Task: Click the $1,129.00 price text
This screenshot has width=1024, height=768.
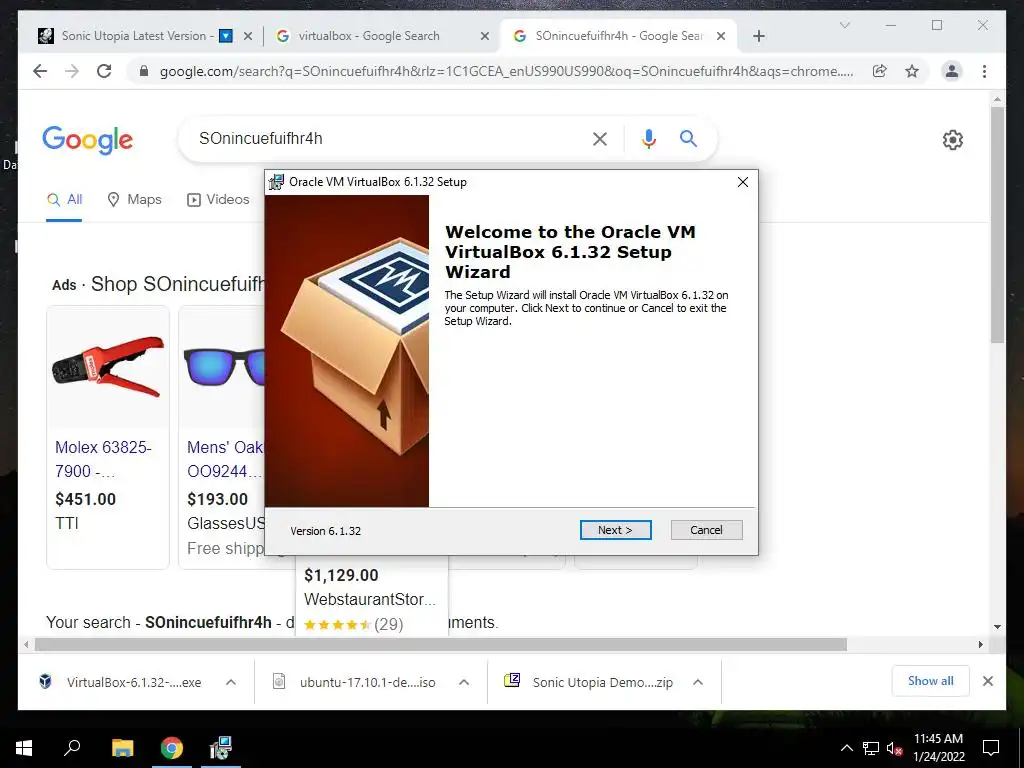Action: coord(341,575)
